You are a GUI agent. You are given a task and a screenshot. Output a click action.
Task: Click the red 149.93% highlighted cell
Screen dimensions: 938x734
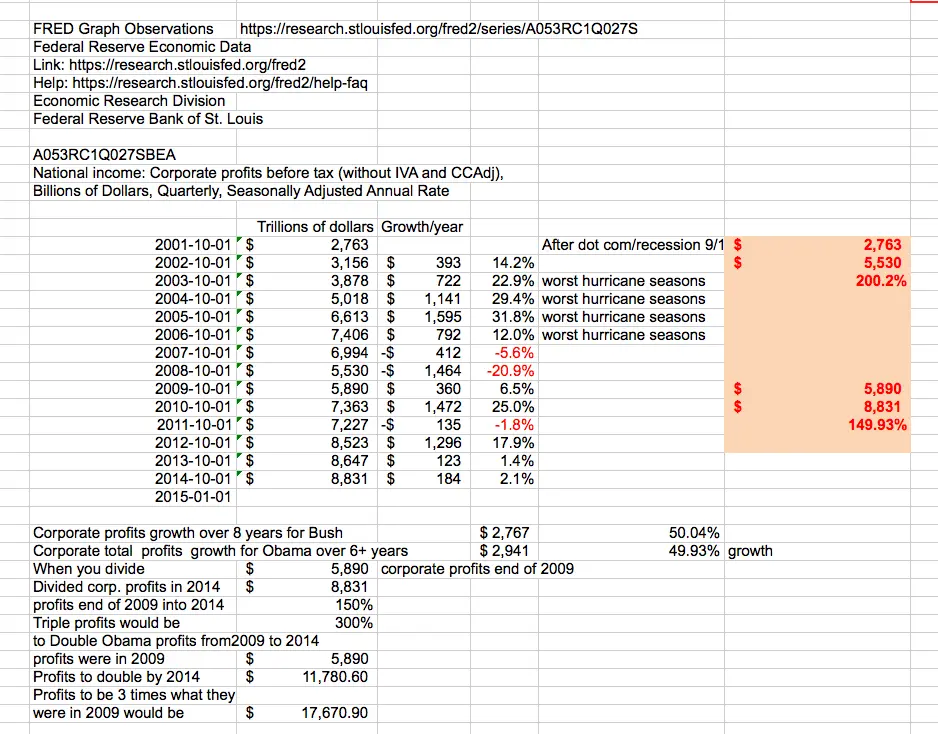tap(878, 425)
